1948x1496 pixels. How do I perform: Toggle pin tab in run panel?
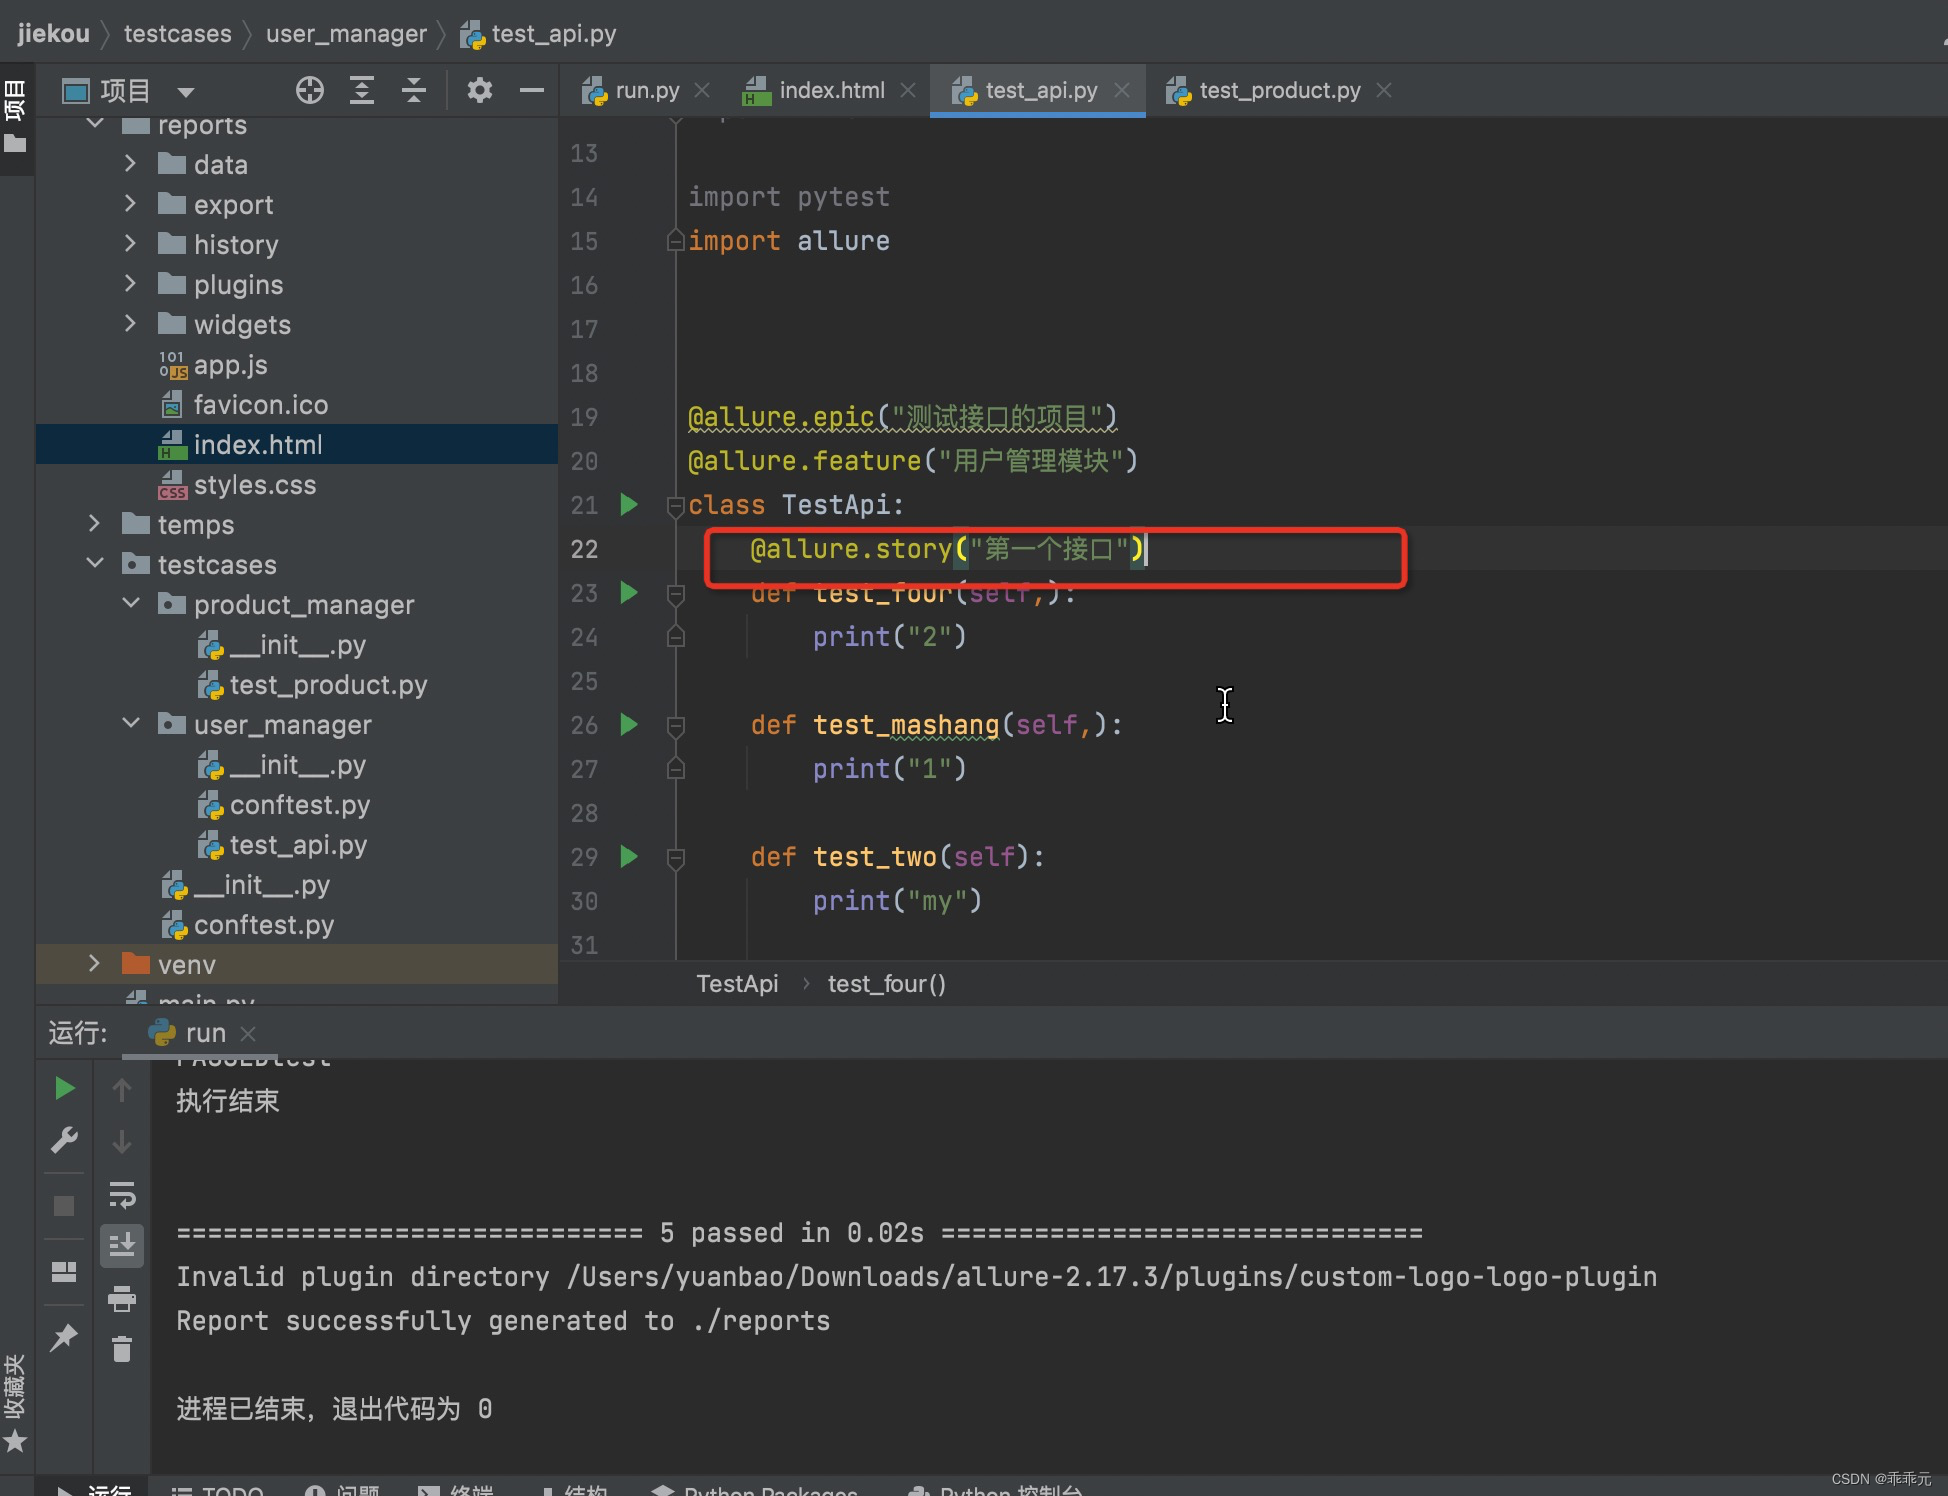pyautogui.click(x=64, y=1337)
